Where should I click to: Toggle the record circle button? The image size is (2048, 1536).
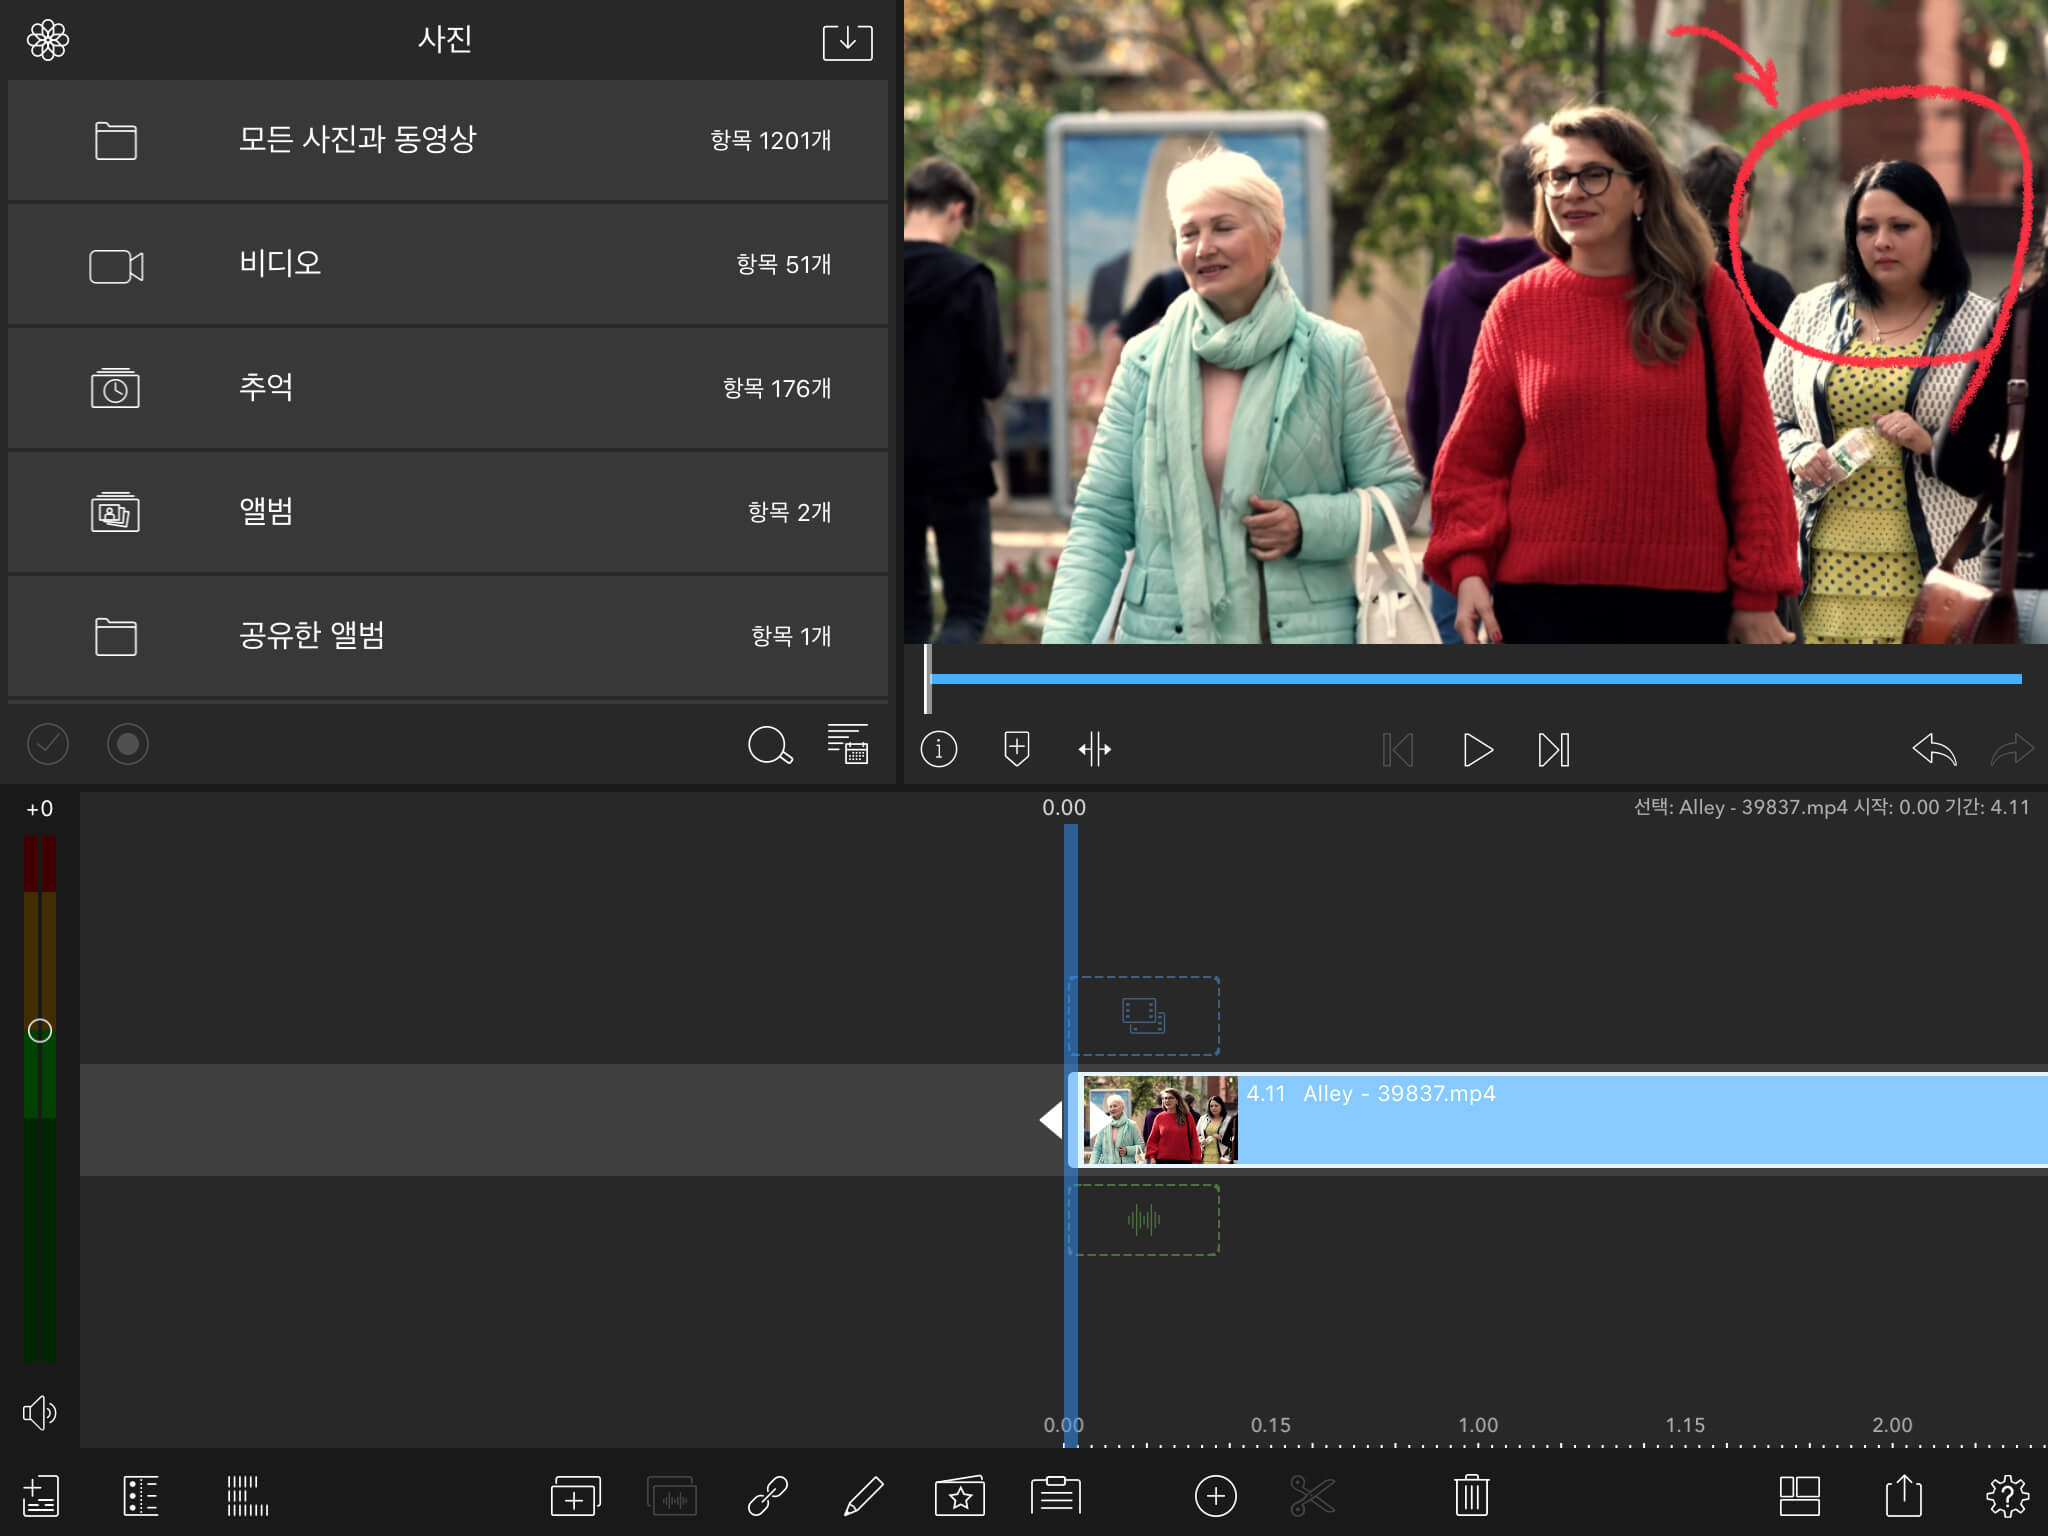coord(128,744)
